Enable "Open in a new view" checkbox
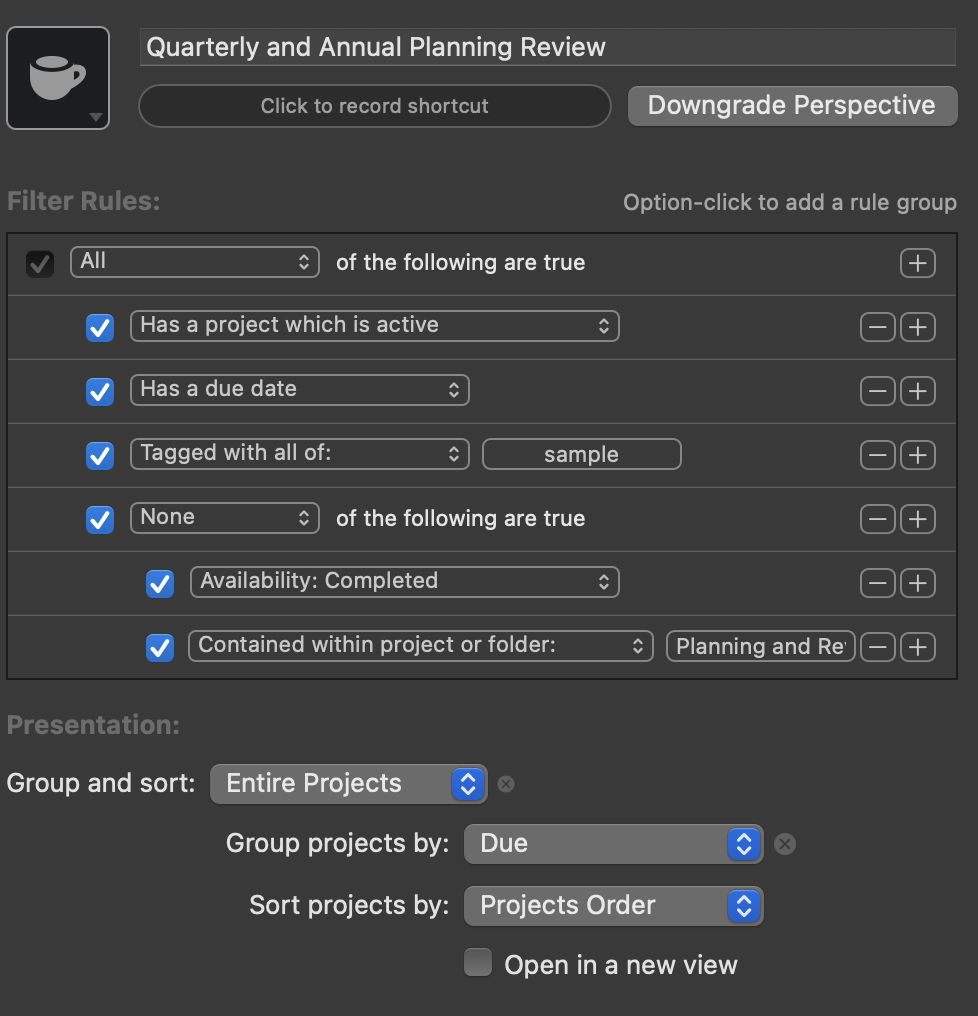The height and width of the screenshot is (1016, 978). (478, 964)
